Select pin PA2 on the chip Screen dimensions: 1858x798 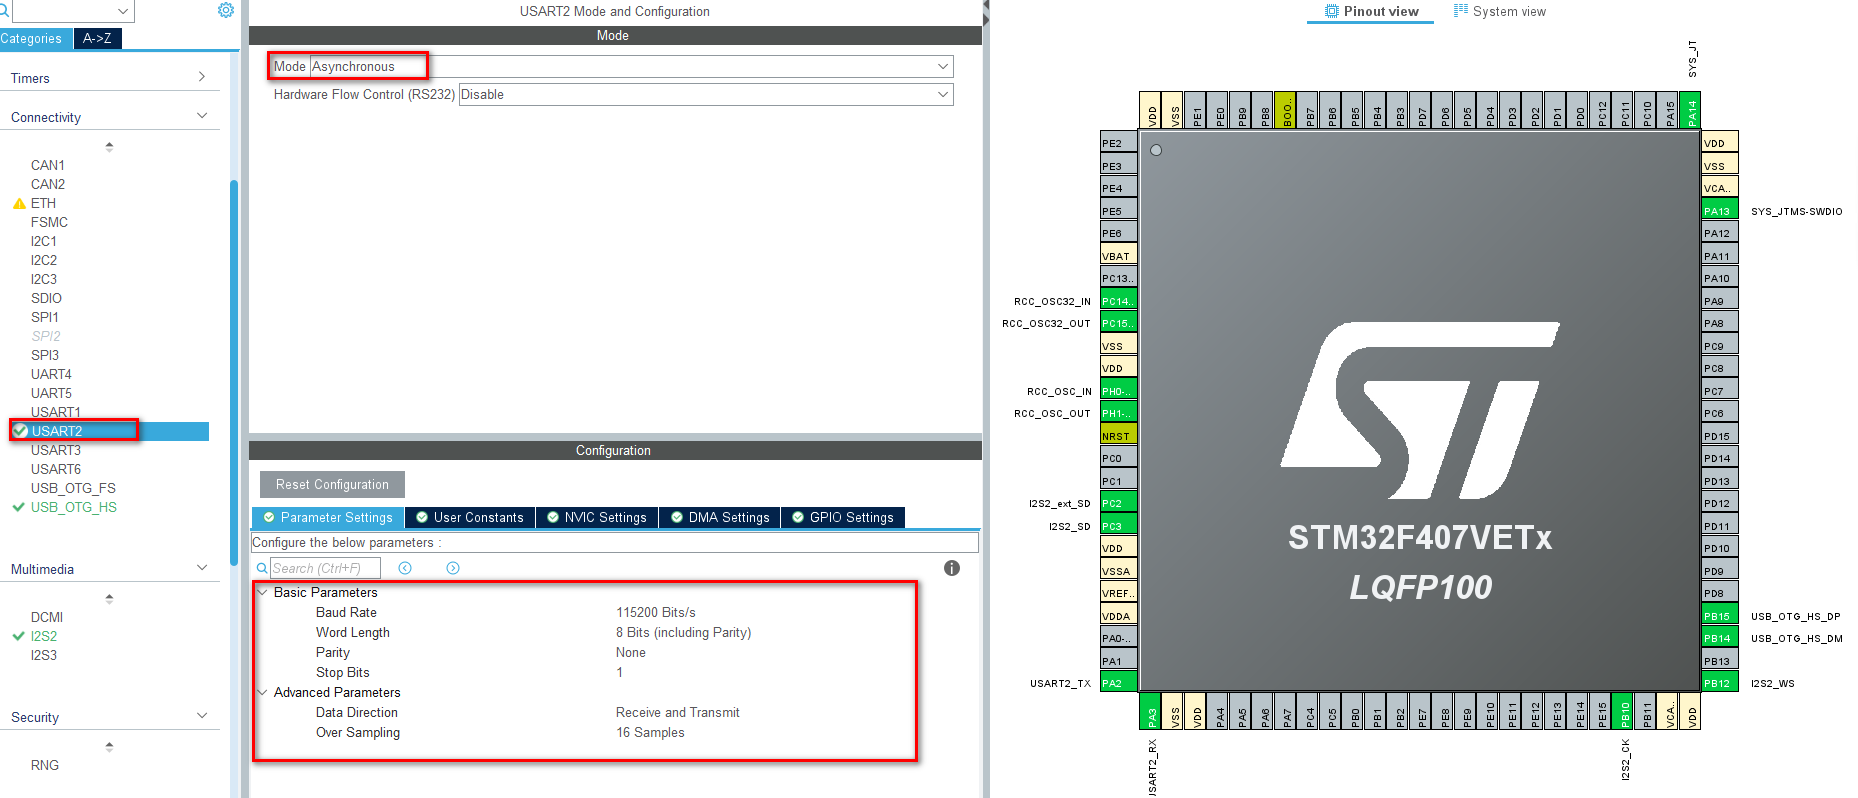click(x=1118, y=683)
